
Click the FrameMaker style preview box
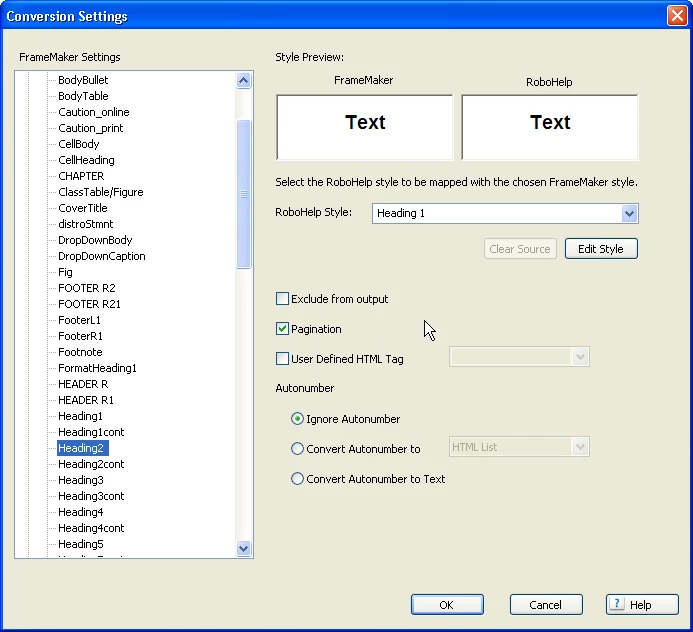tap(365, 127)
